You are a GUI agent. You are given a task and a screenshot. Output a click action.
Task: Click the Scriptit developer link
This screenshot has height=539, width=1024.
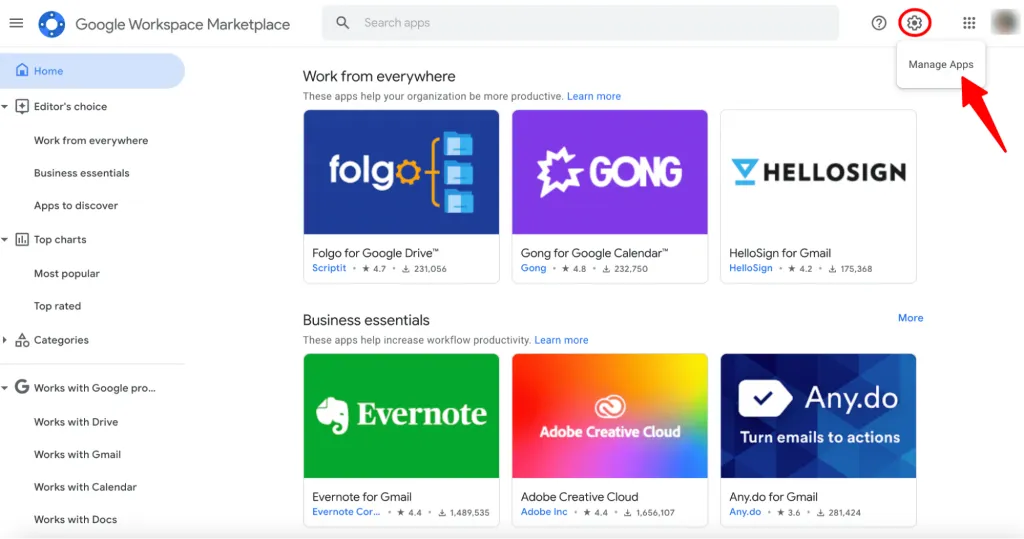(329, 268)
